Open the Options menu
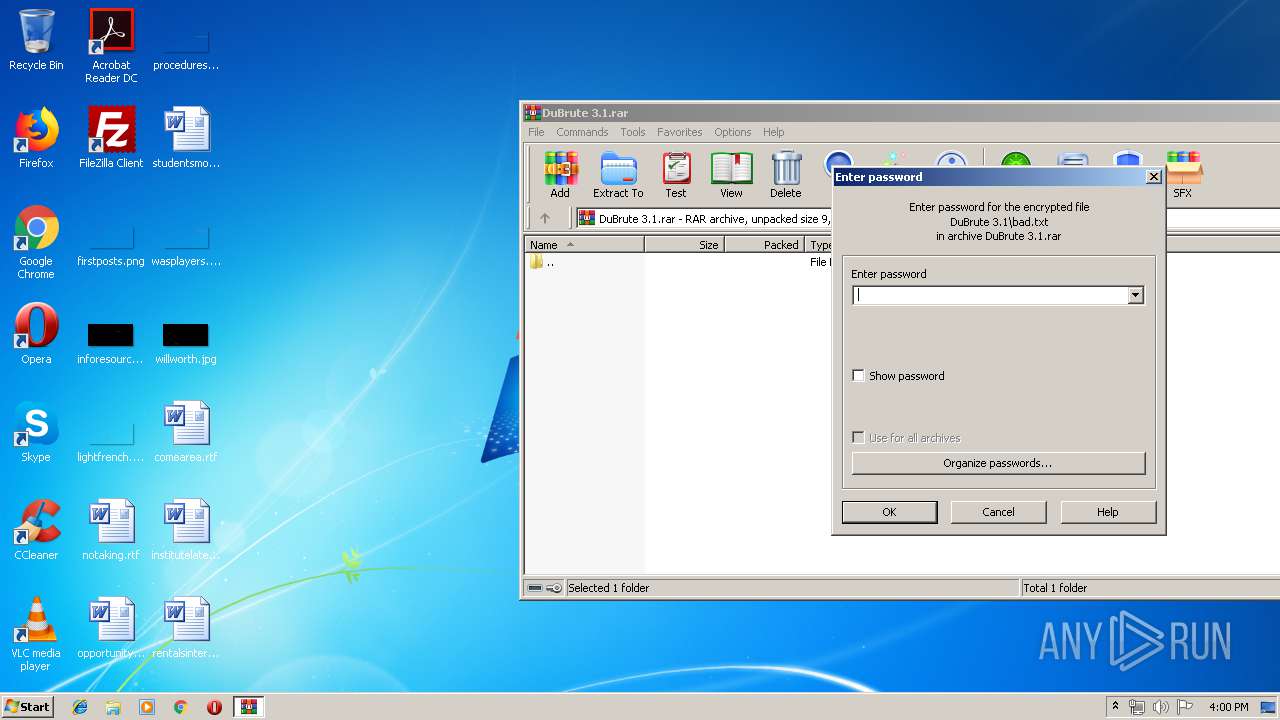Viewport: 1280px width, 720px height. tap(733, 132)
